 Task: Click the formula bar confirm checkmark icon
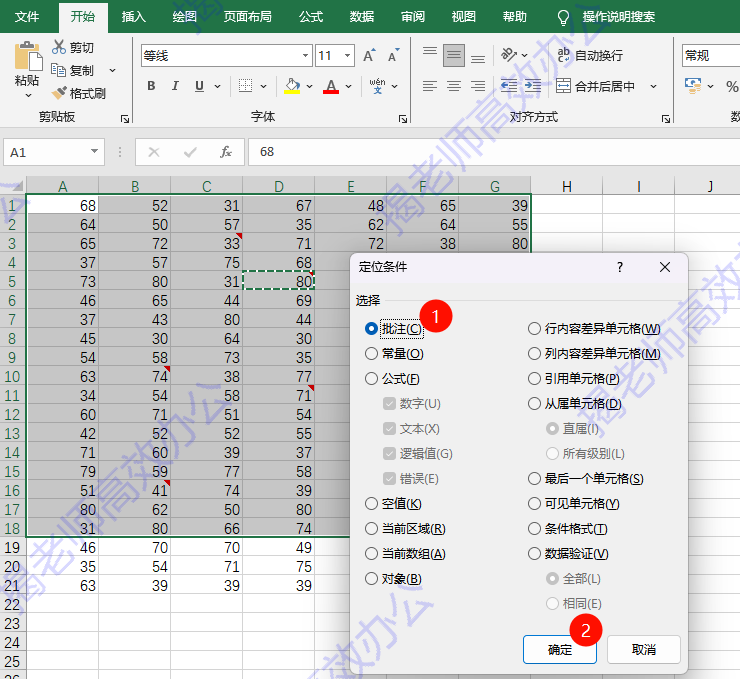pos(190,152)
